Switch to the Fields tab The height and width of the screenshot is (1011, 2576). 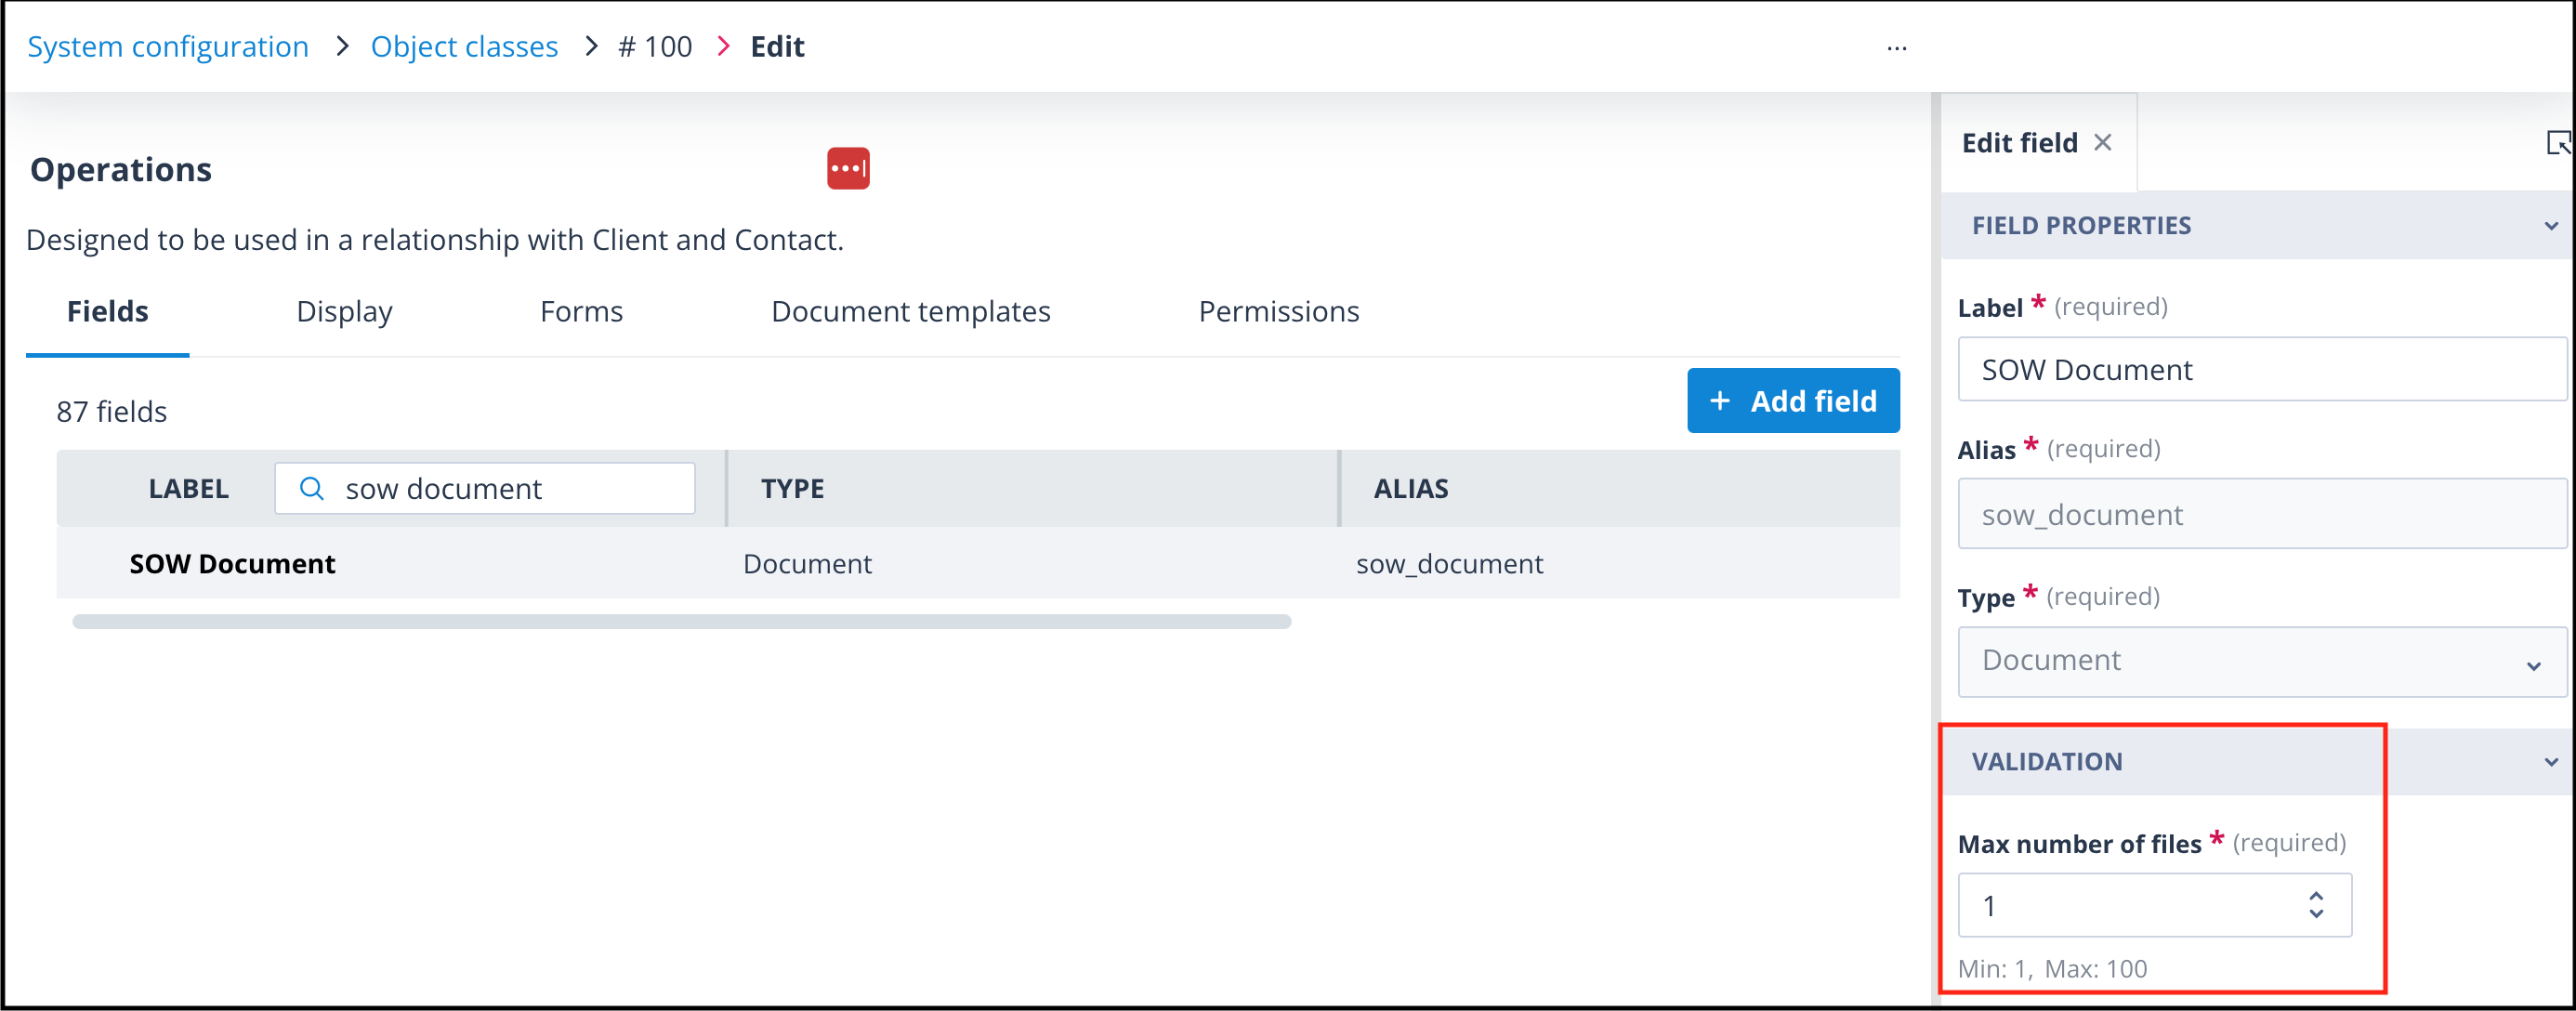pyautogui.click(x=108, y=312)
